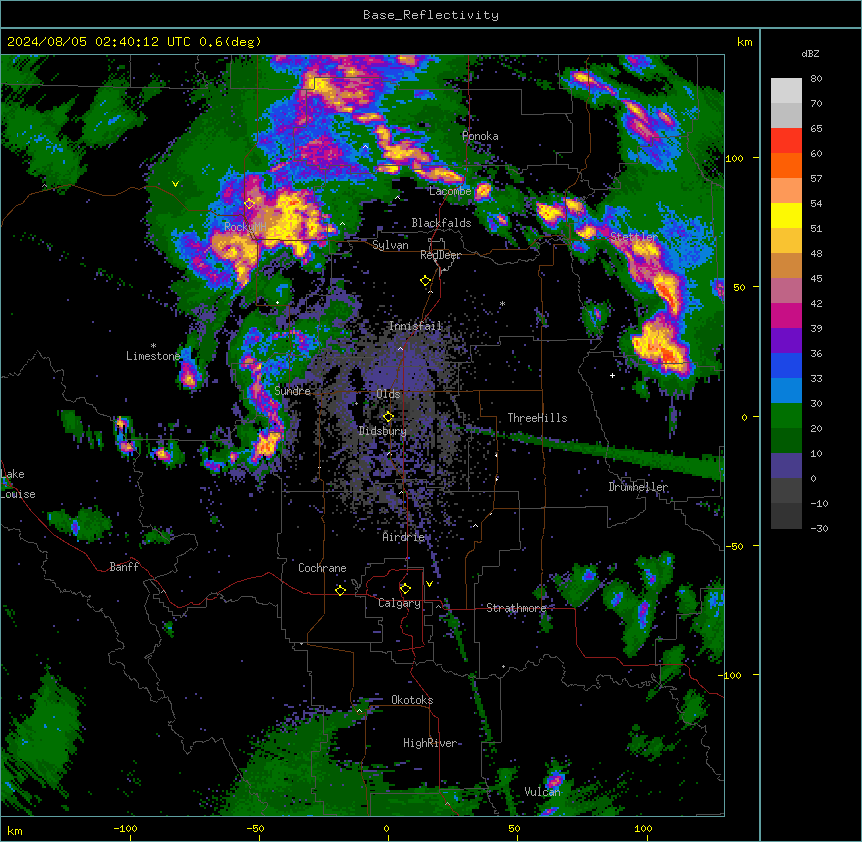Click the Didsbury label
The image size is (862, 842).
[x=383, y=431]
